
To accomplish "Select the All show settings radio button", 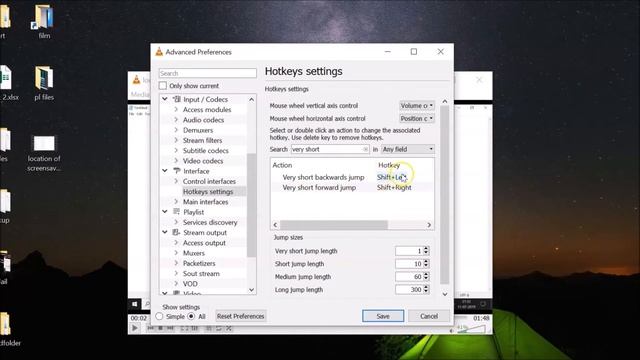I will tap(191, 316).
